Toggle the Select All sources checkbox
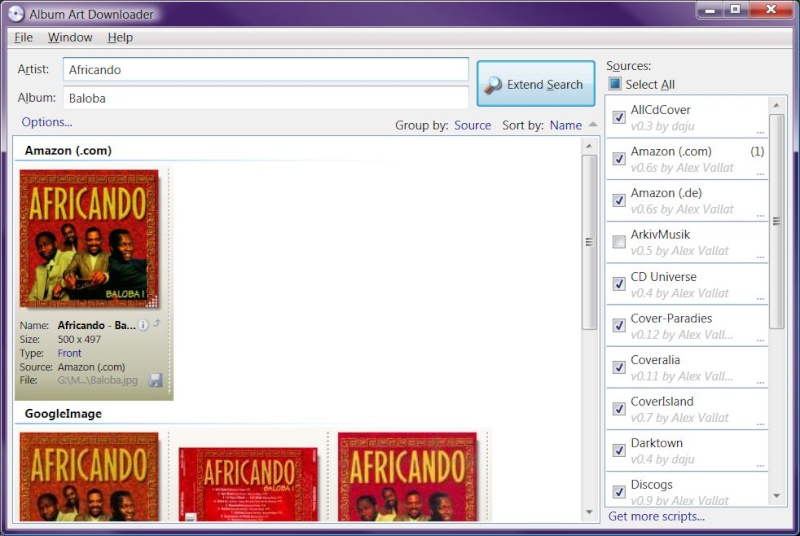Viewport: 800px width, 536px height. coord(615,84)
